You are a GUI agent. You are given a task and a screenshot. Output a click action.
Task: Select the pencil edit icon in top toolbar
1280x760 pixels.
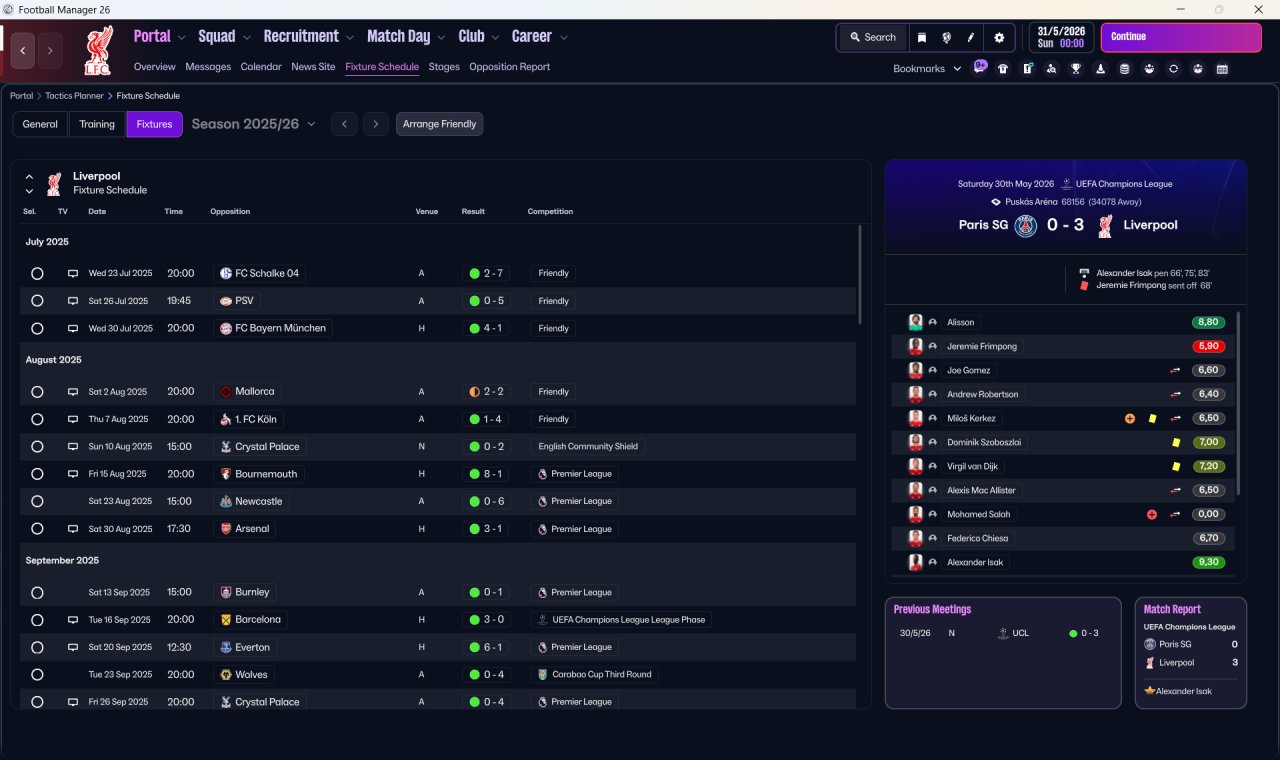point(970,37)
